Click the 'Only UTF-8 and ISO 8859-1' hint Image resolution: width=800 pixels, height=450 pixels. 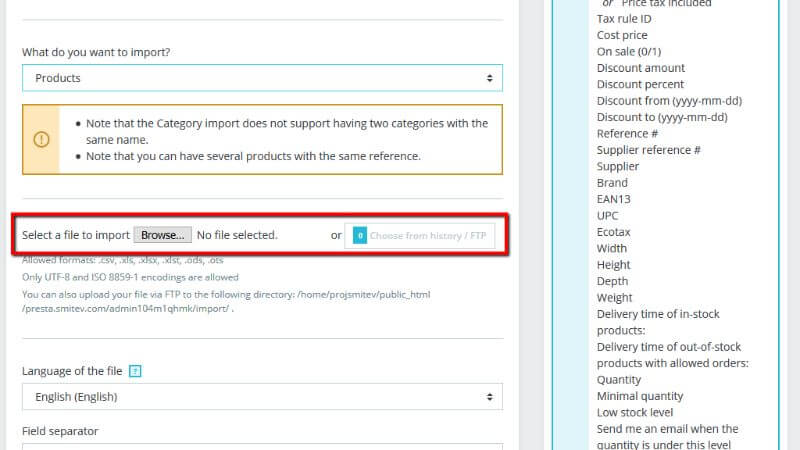130,277
